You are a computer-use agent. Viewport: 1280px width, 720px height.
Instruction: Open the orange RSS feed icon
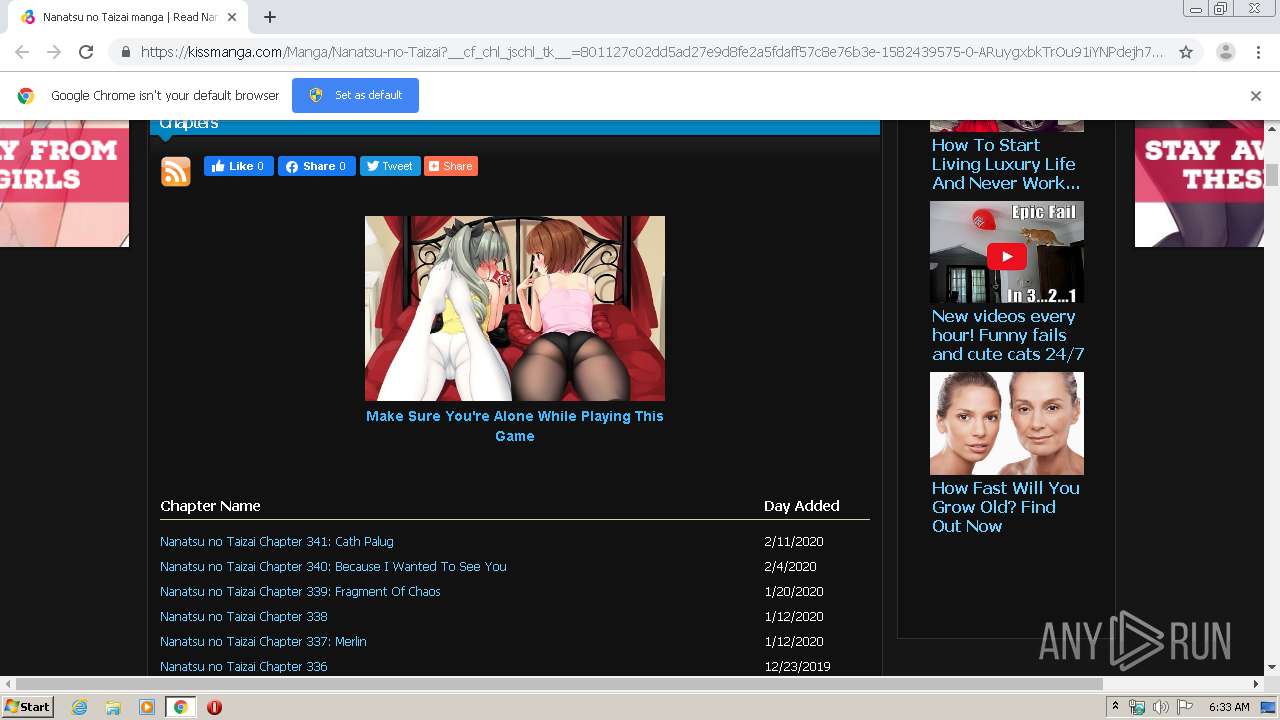click(176, 172)
